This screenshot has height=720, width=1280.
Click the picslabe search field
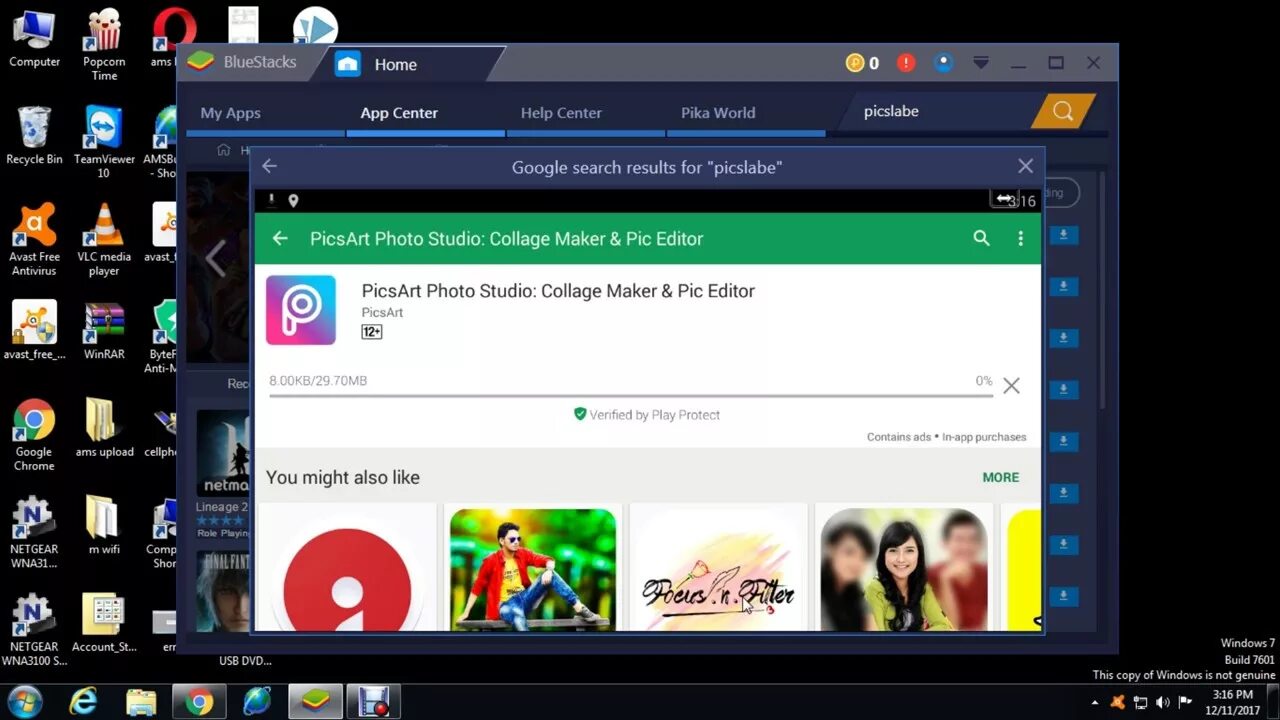tap(940, 111)
